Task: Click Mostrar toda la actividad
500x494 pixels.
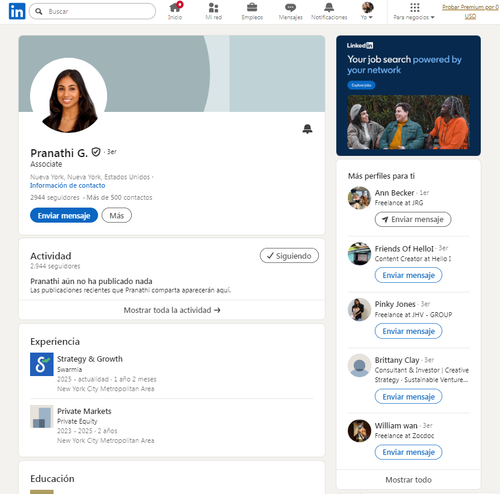Action: pyautogui.click(x=172, y=310)
